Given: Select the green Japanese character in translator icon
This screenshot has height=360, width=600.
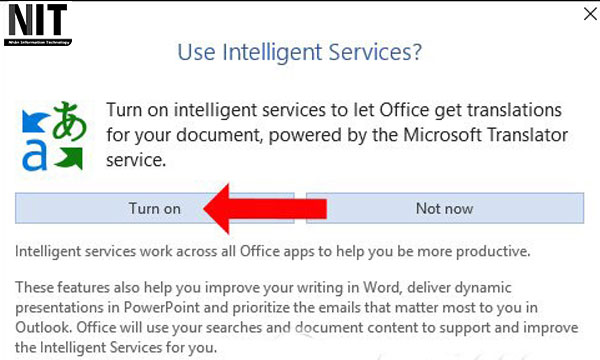Looking at the screenshot, I should coord(69,121).
